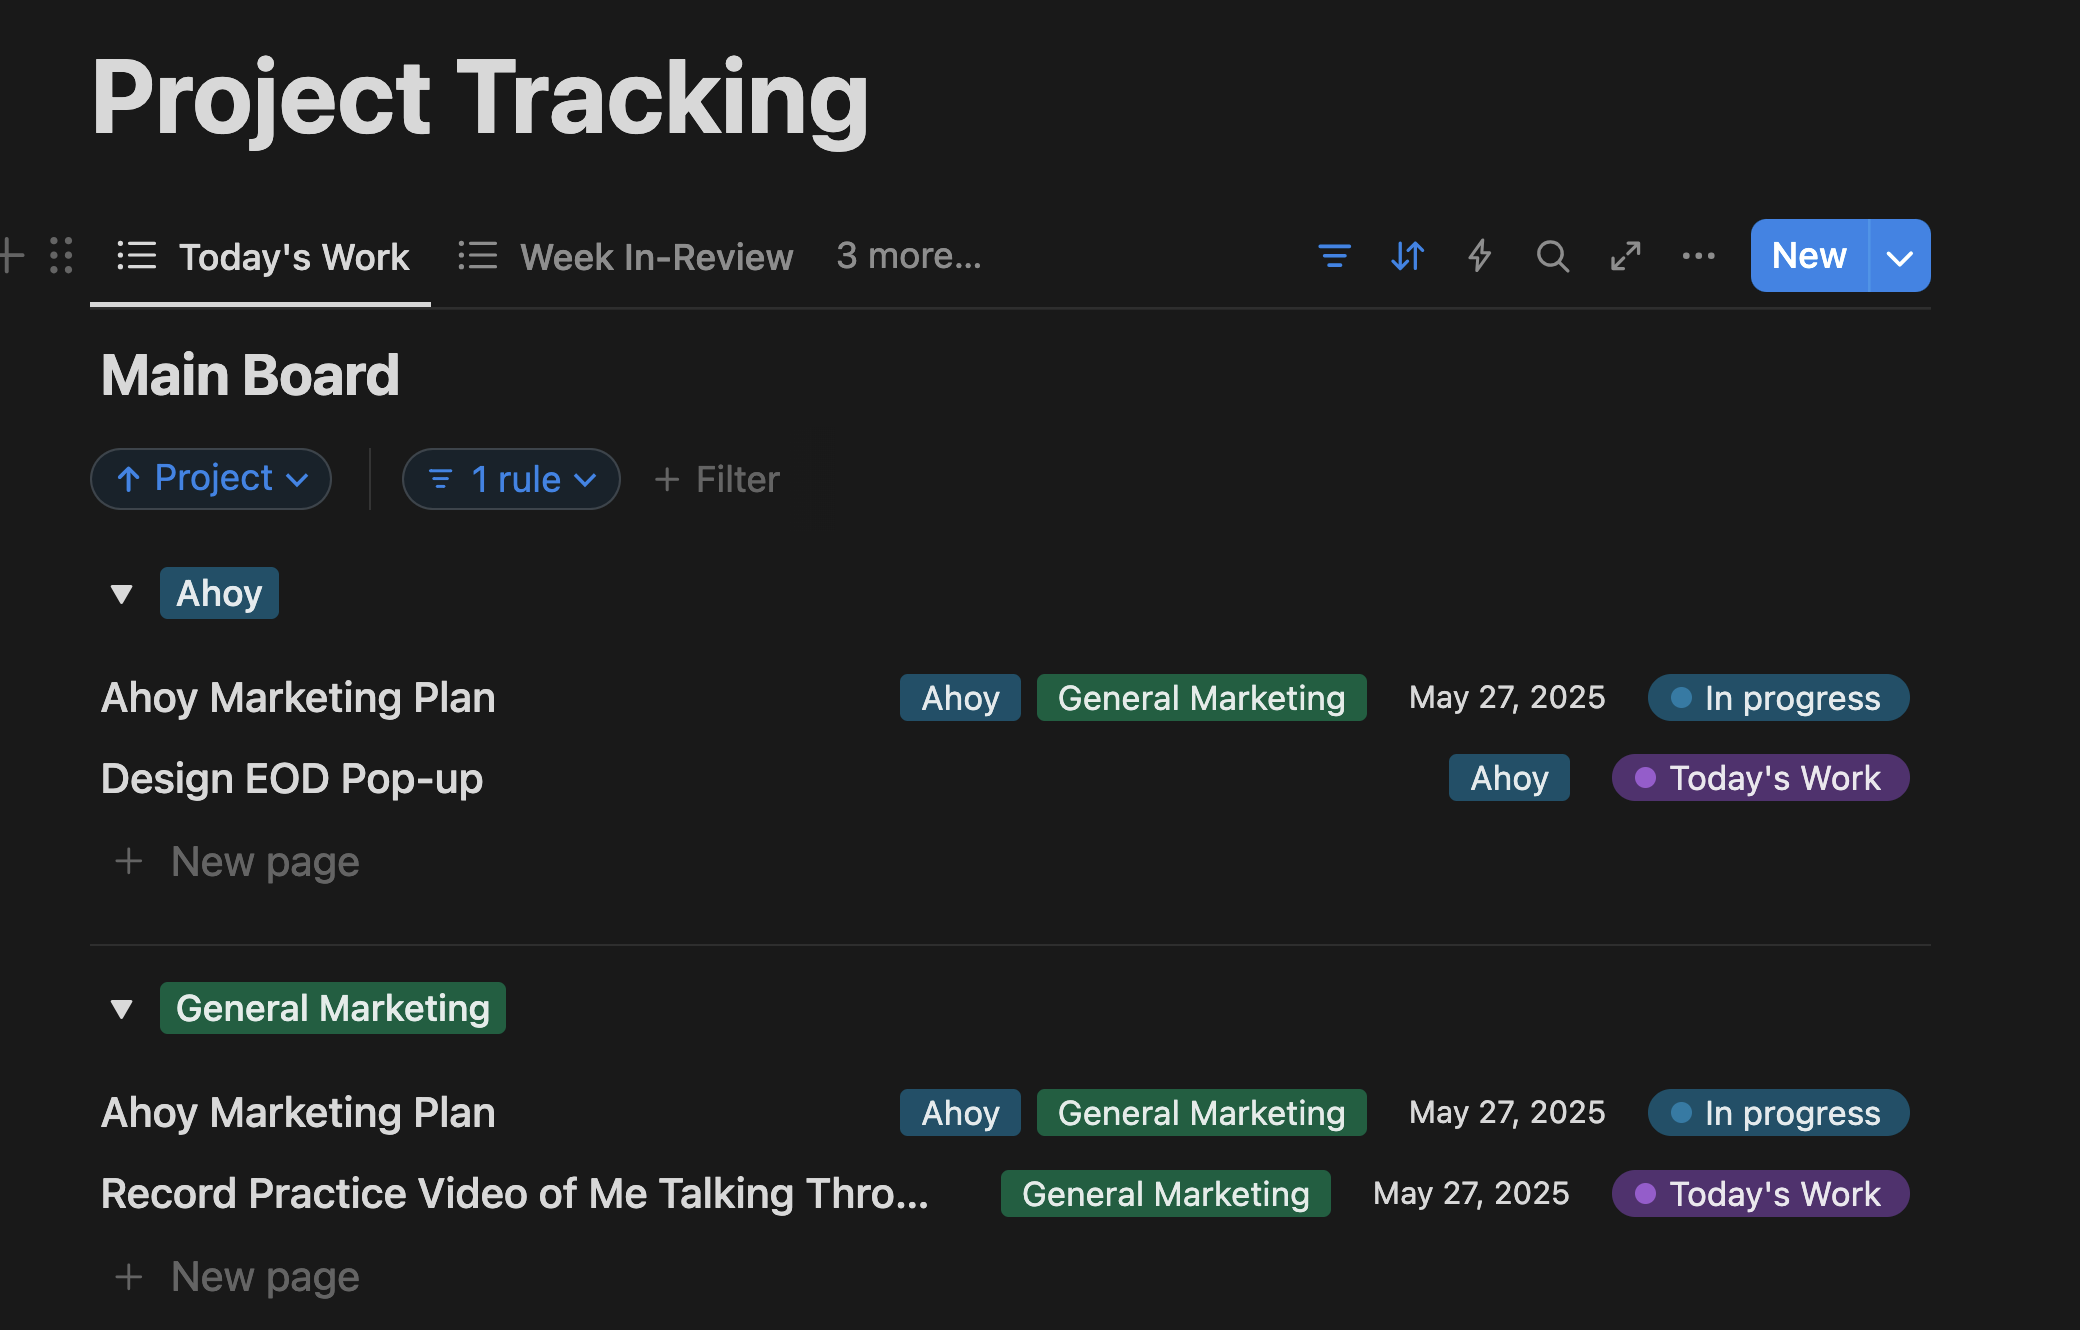Viewport: 2080px width, 1330px height.
Task: Click the blue New button
Action: [x=1808, y=256]
